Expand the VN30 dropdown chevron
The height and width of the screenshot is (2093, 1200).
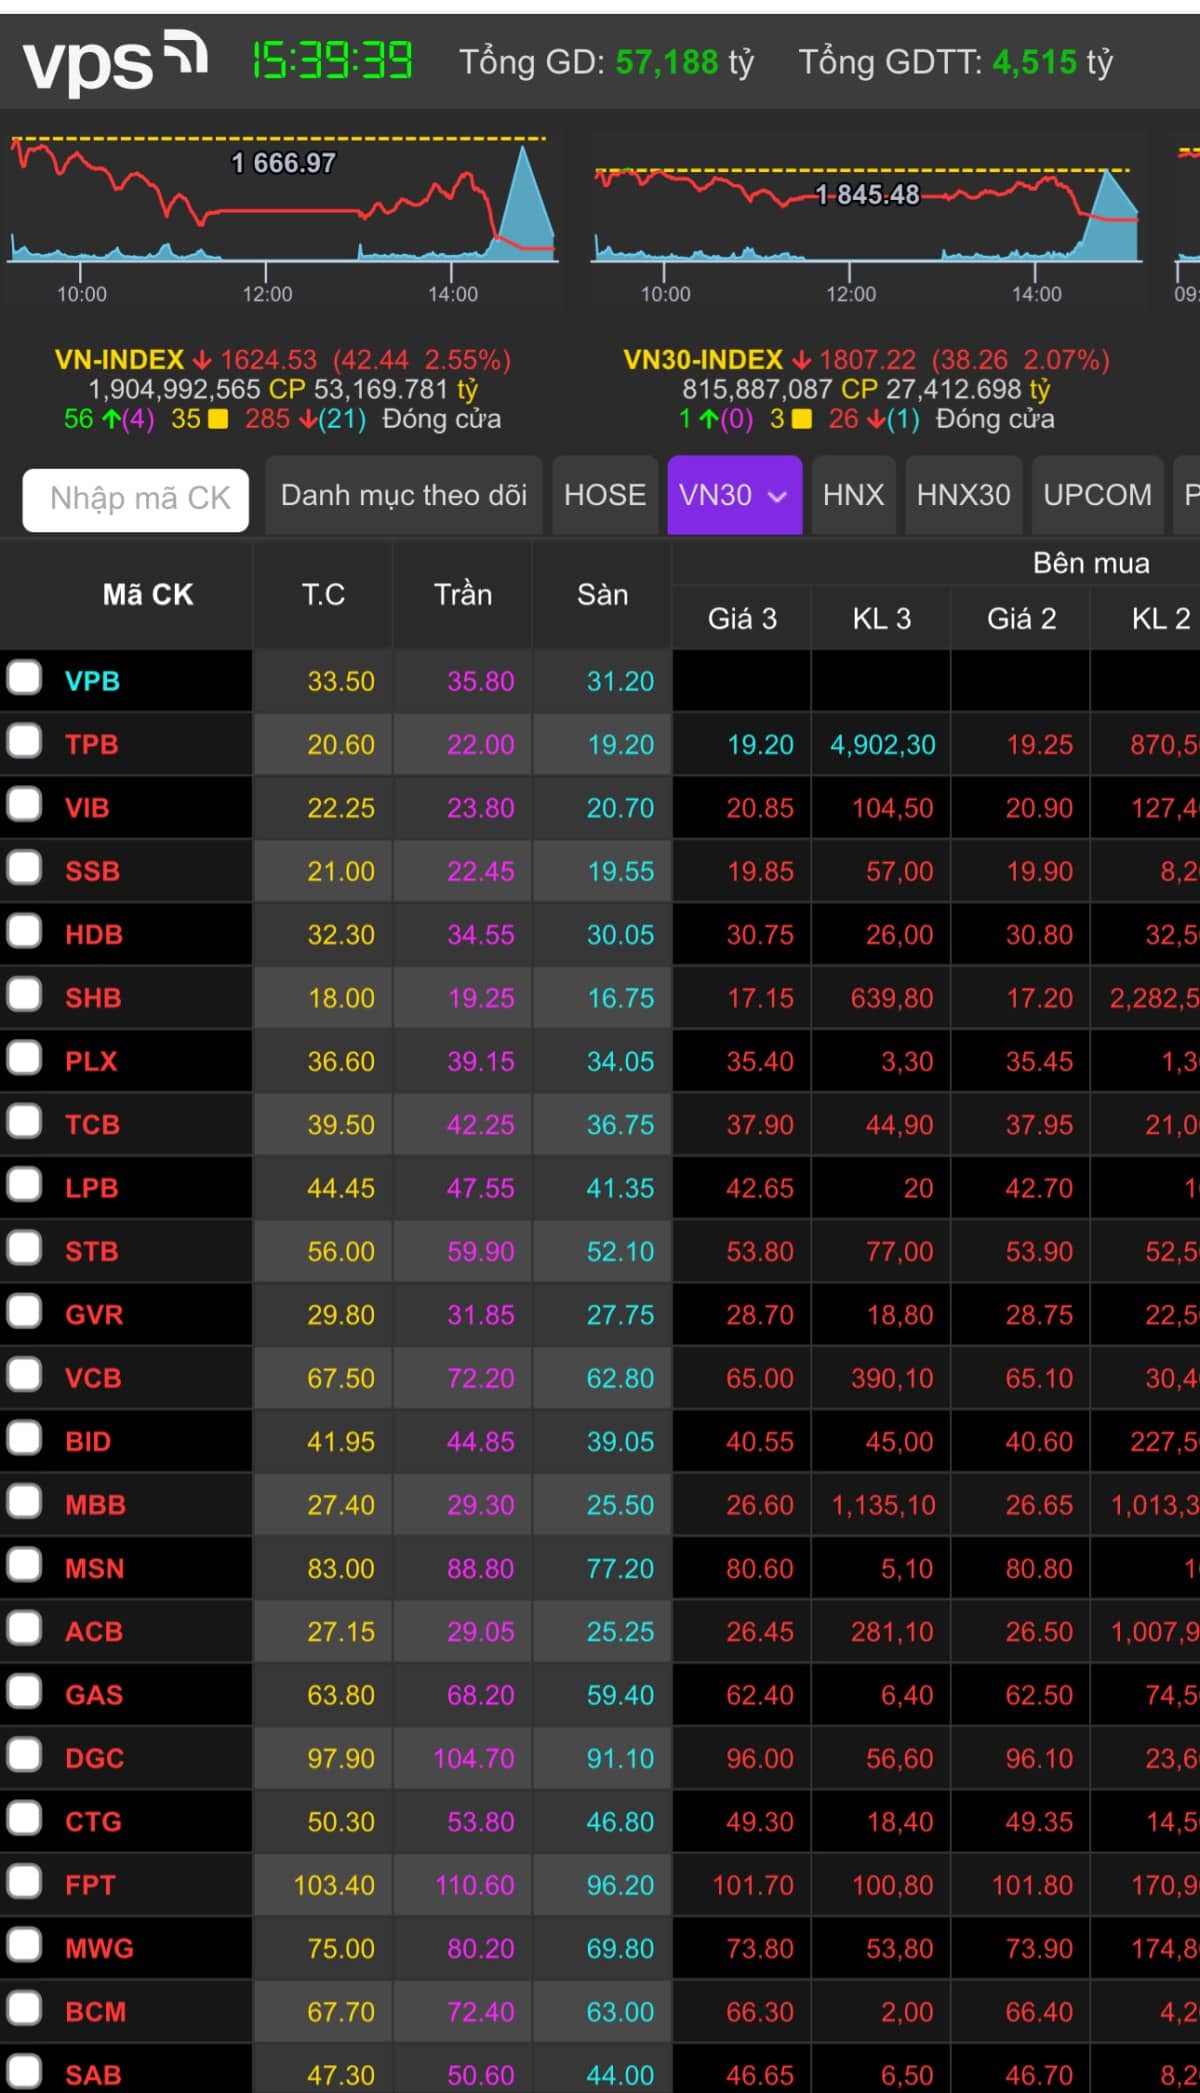(777, 496)
